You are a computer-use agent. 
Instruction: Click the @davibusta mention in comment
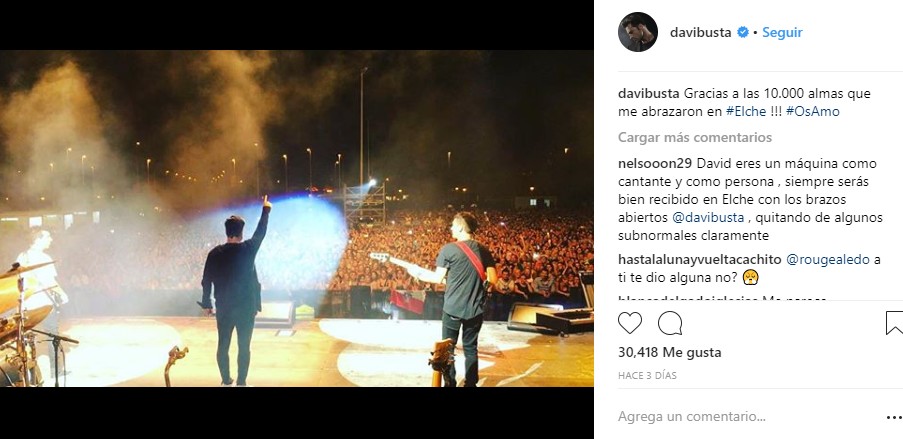tap(708, 218)
